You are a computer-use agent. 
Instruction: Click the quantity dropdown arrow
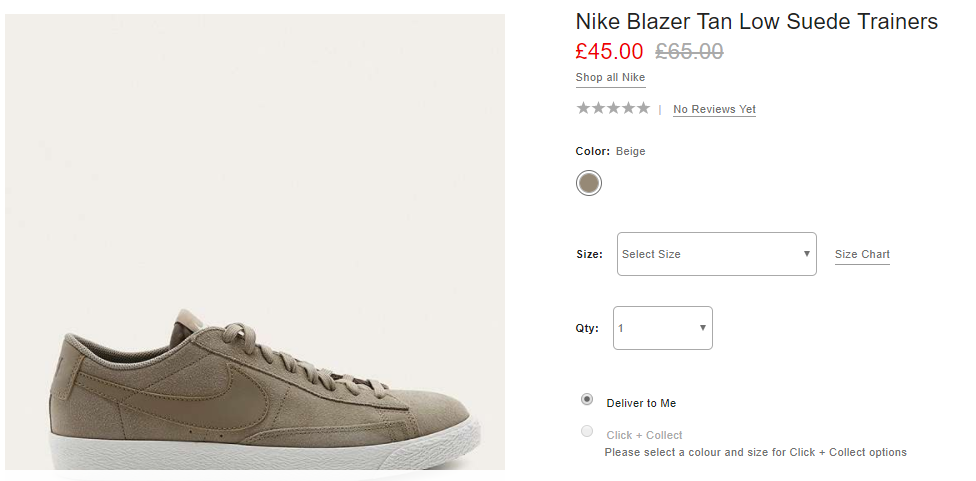703,328
